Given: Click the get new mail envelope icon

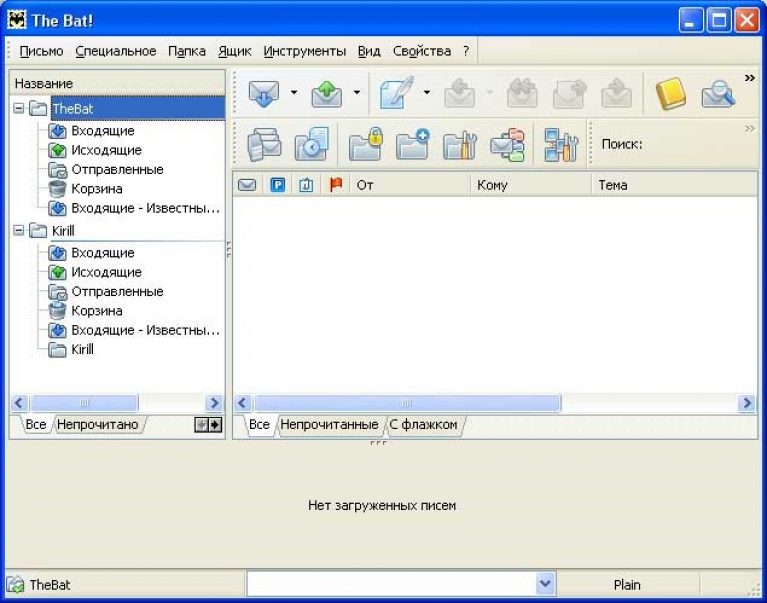Looking at the screenshot, I should [263, 94].
